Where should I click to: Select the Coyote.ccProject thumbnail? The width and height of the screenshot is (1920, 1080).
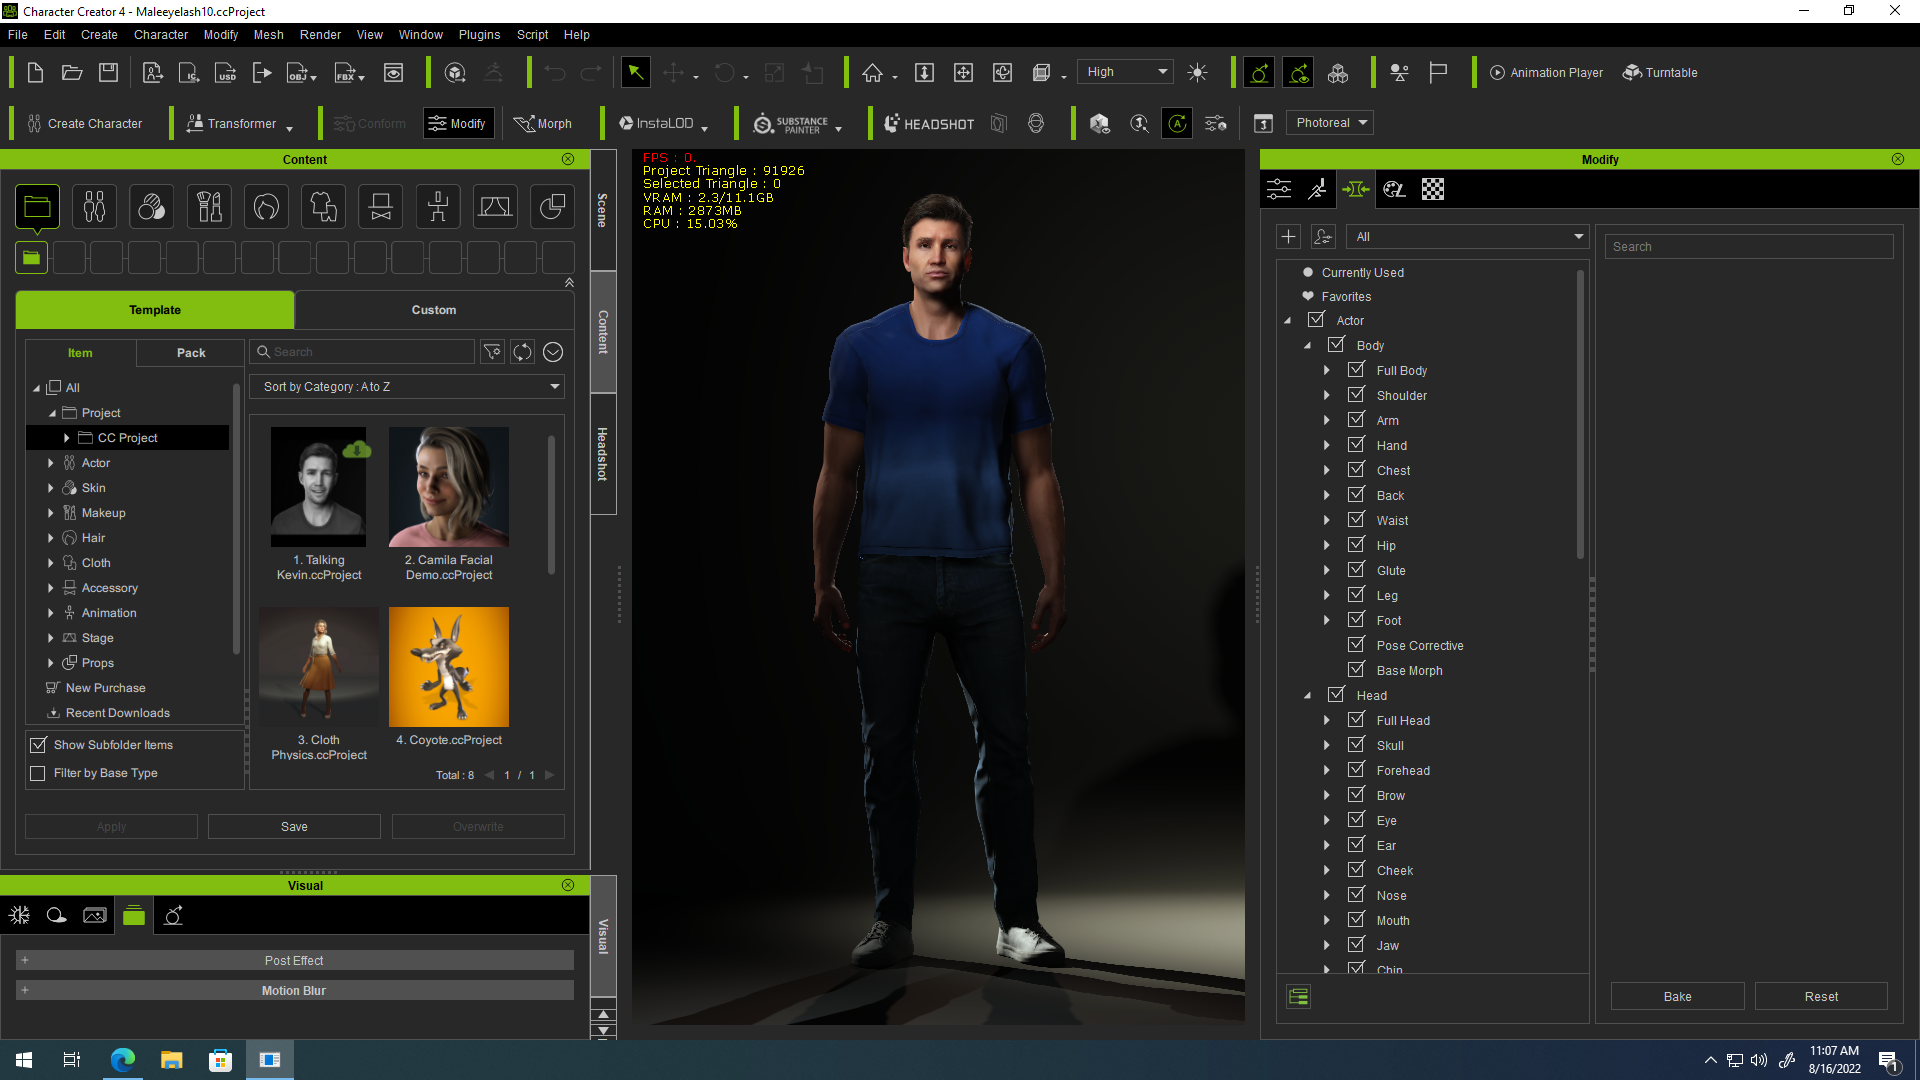[448, 667]
